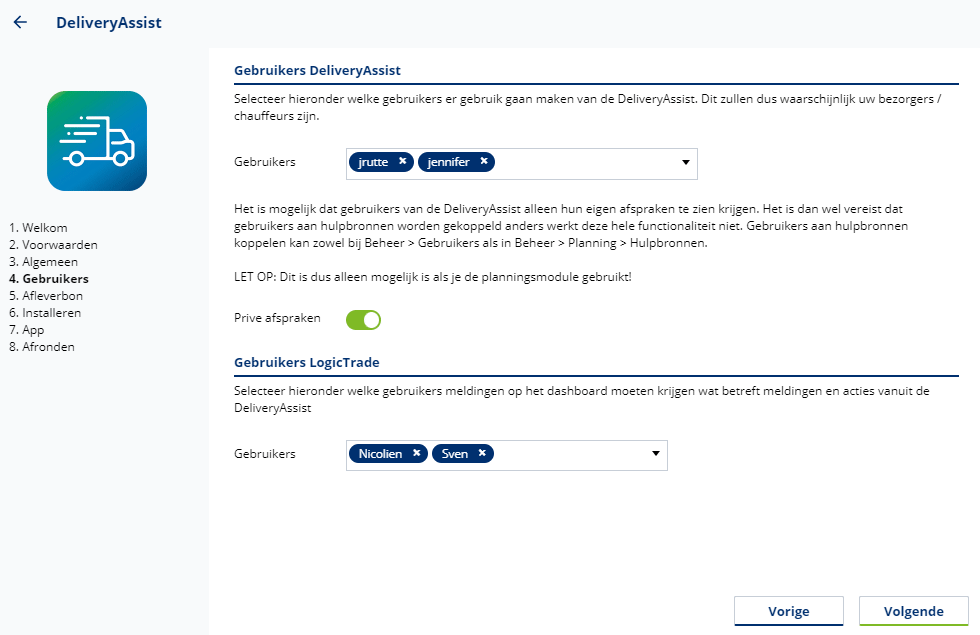Go to step 6. Installeren
The width and height of the screenshot is (980, 635).
pyautogui.click(x=45, y=312)
